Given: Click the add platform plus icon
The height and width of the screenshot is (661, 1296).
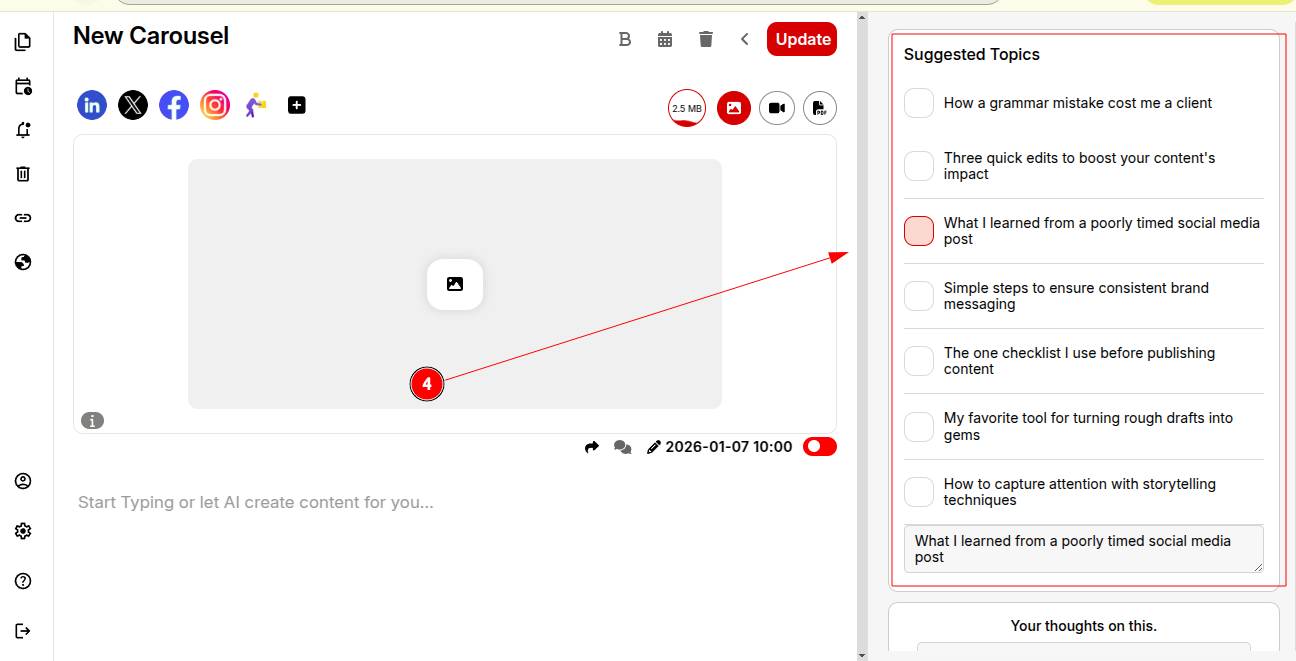Looking at the screenshot, I should tap(297, 105).
